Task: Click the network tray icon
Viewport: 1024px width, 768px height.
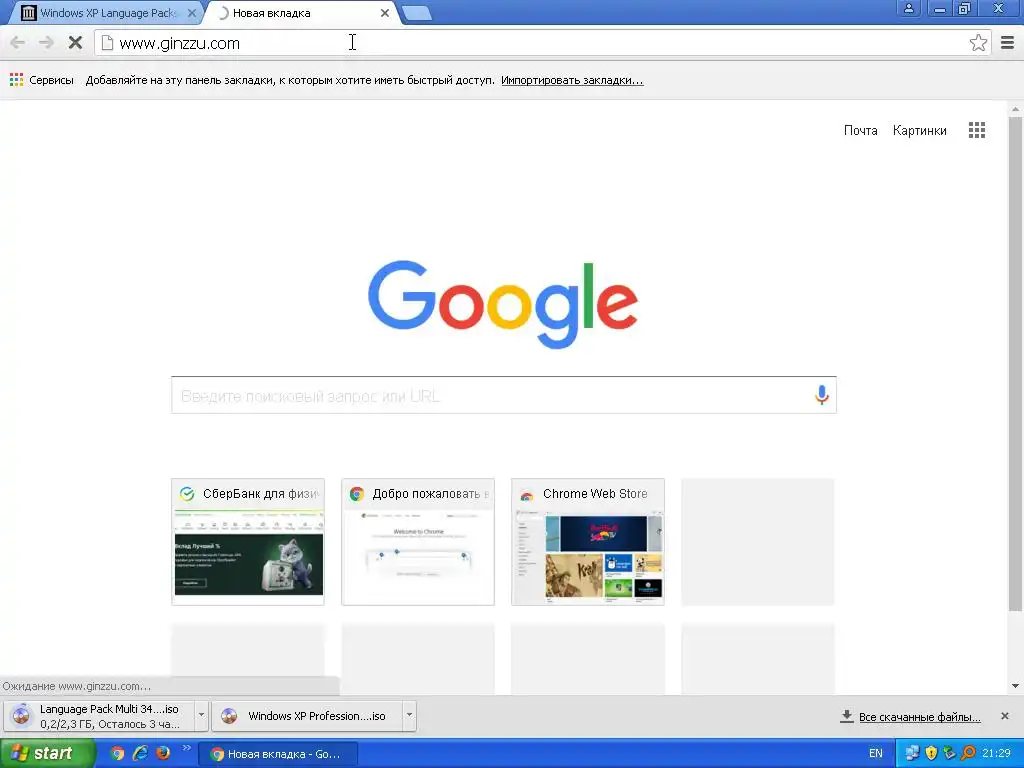Action: click(912, 753)
